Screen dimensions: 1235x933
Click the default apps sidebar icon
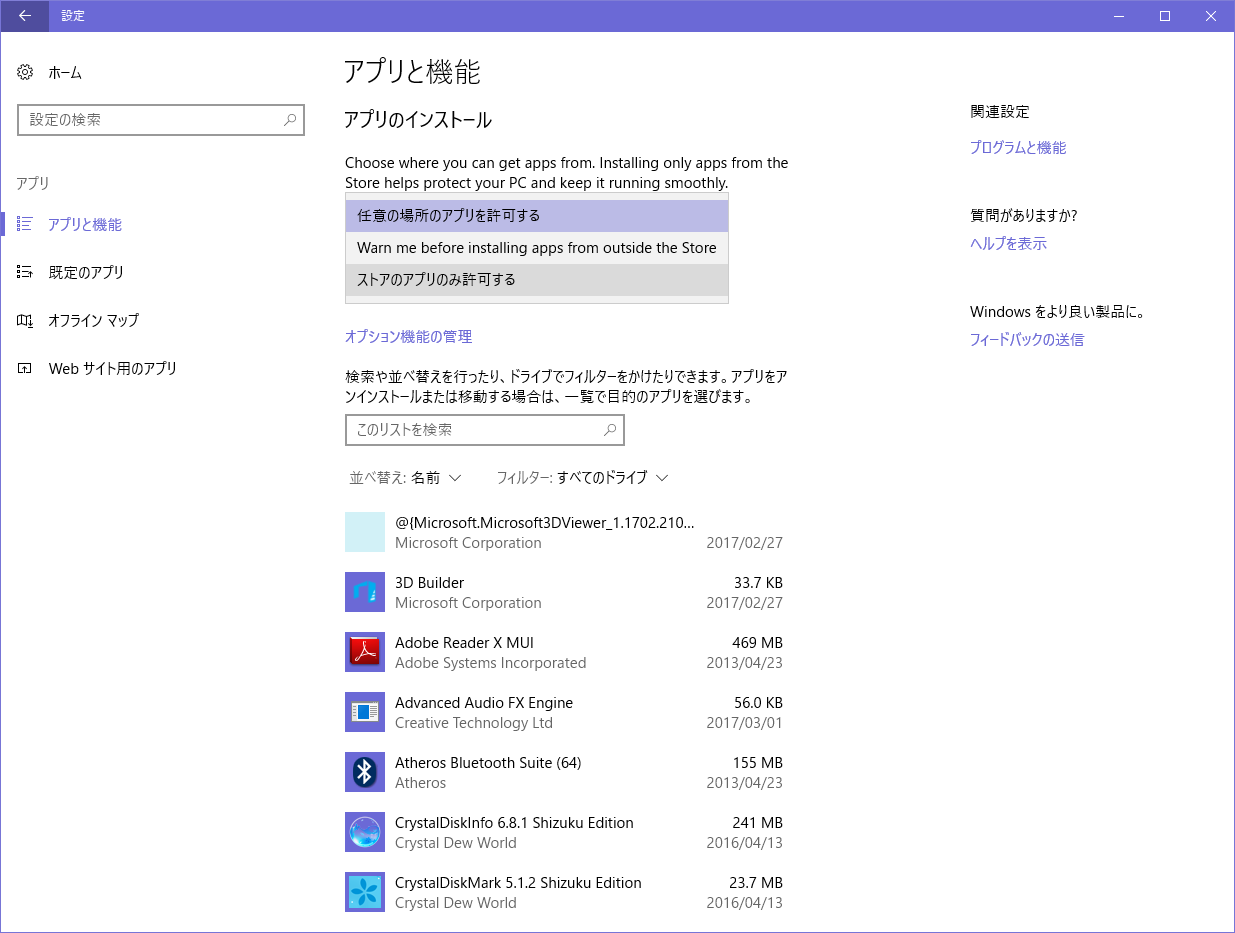coord(25,272)
